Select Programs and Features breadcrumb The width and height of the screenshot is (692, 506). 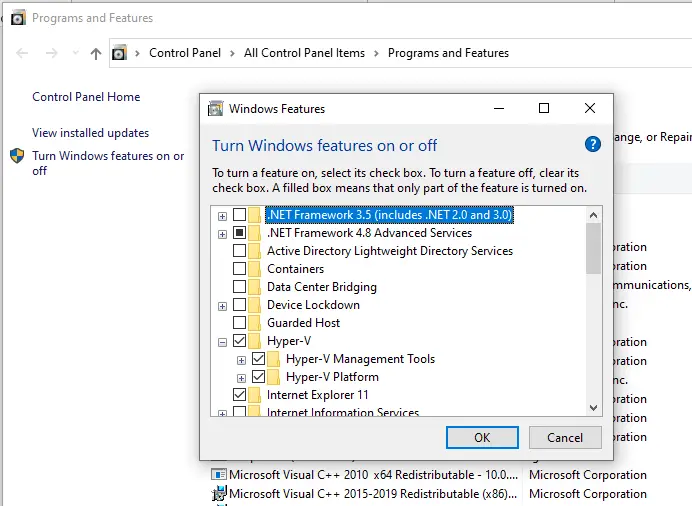(x=448, y=53)
